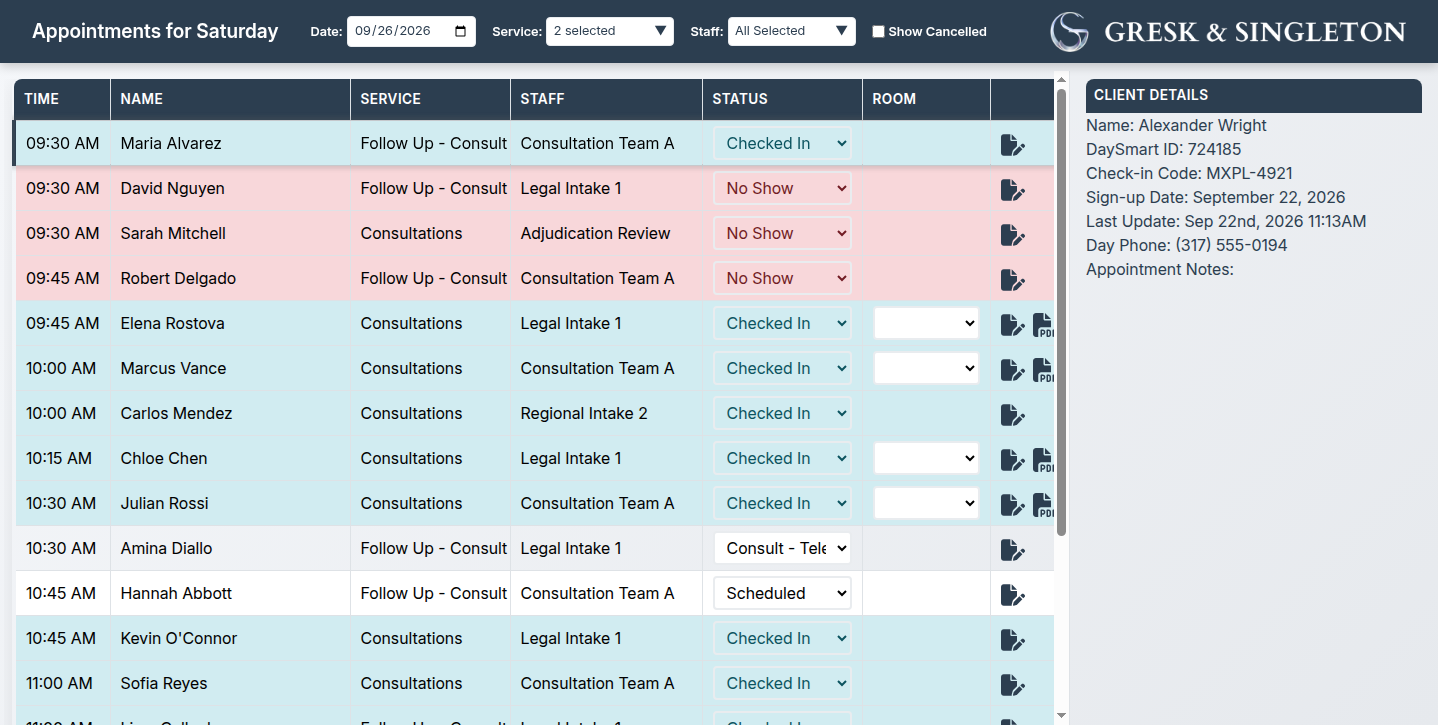Click the Date input field
Viewport: 1438px width, 725px height.
pyautogui.click(x=411, y=31)
